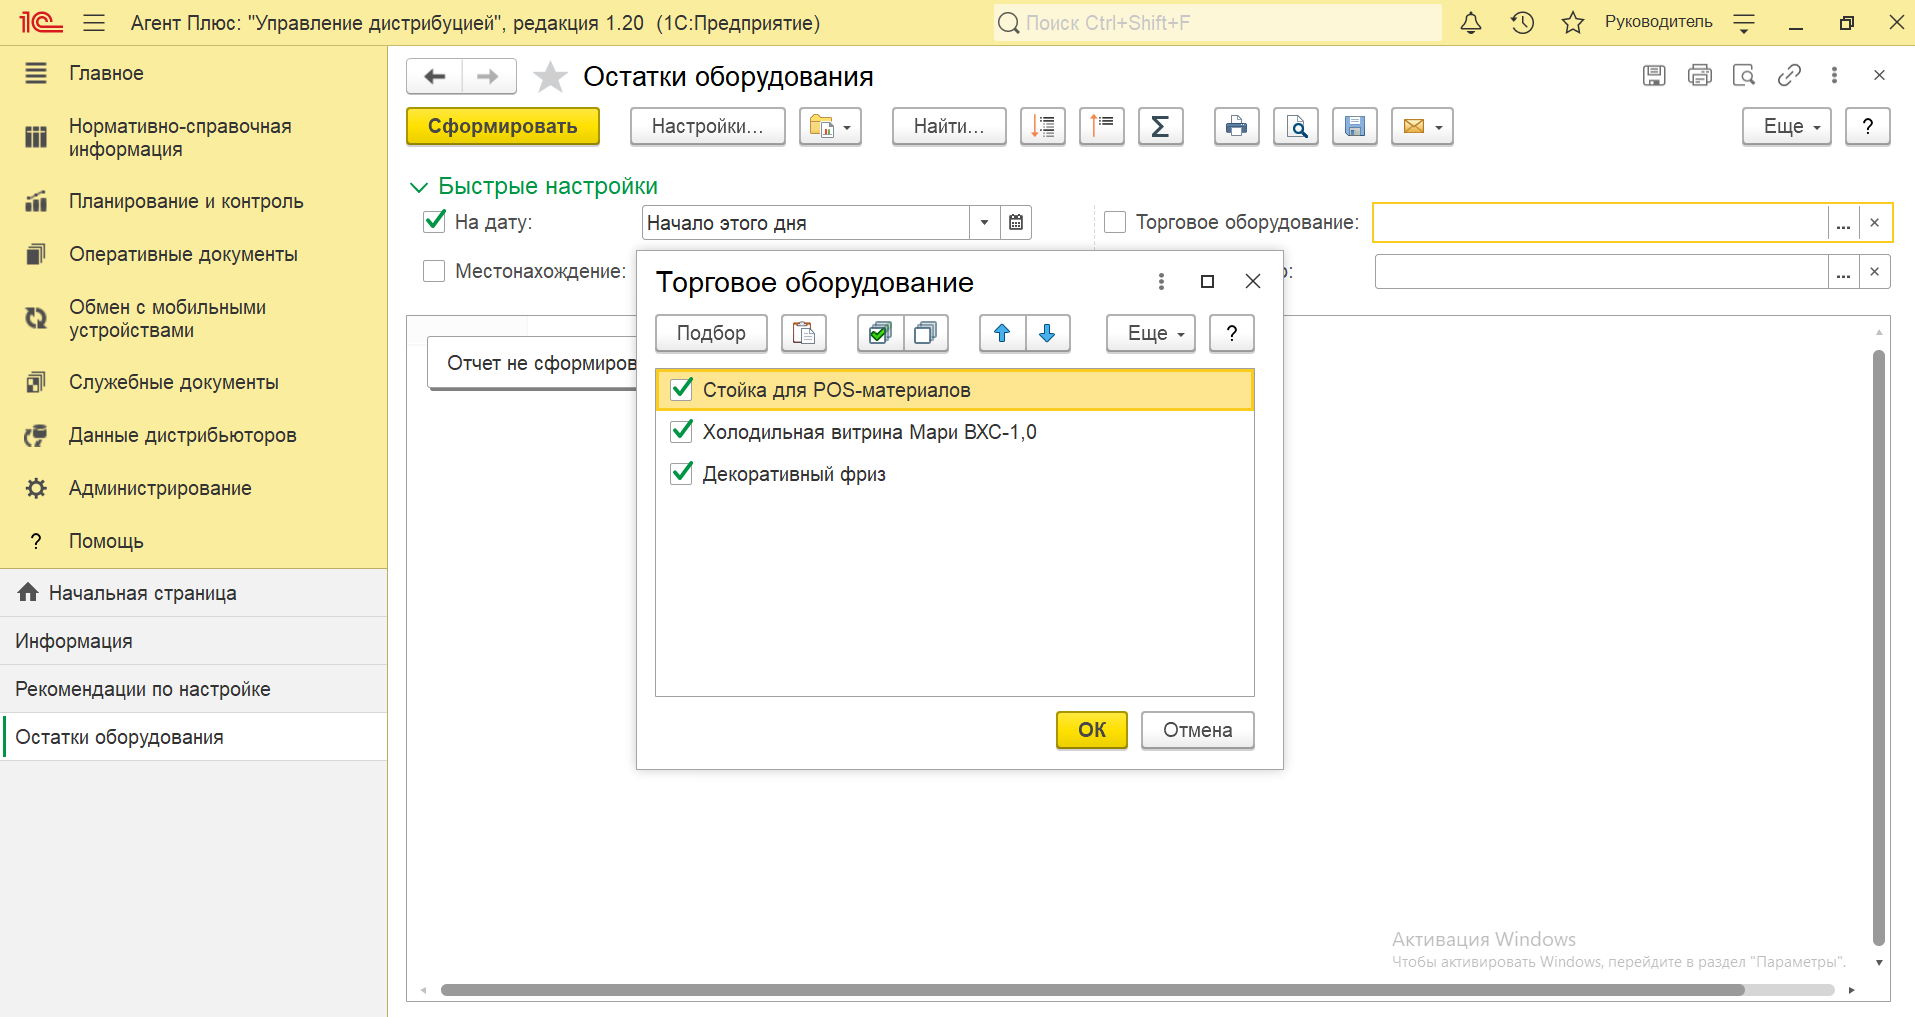
Task: Click Найти... button
Action: pyautogui.click(x=949, y=126)
